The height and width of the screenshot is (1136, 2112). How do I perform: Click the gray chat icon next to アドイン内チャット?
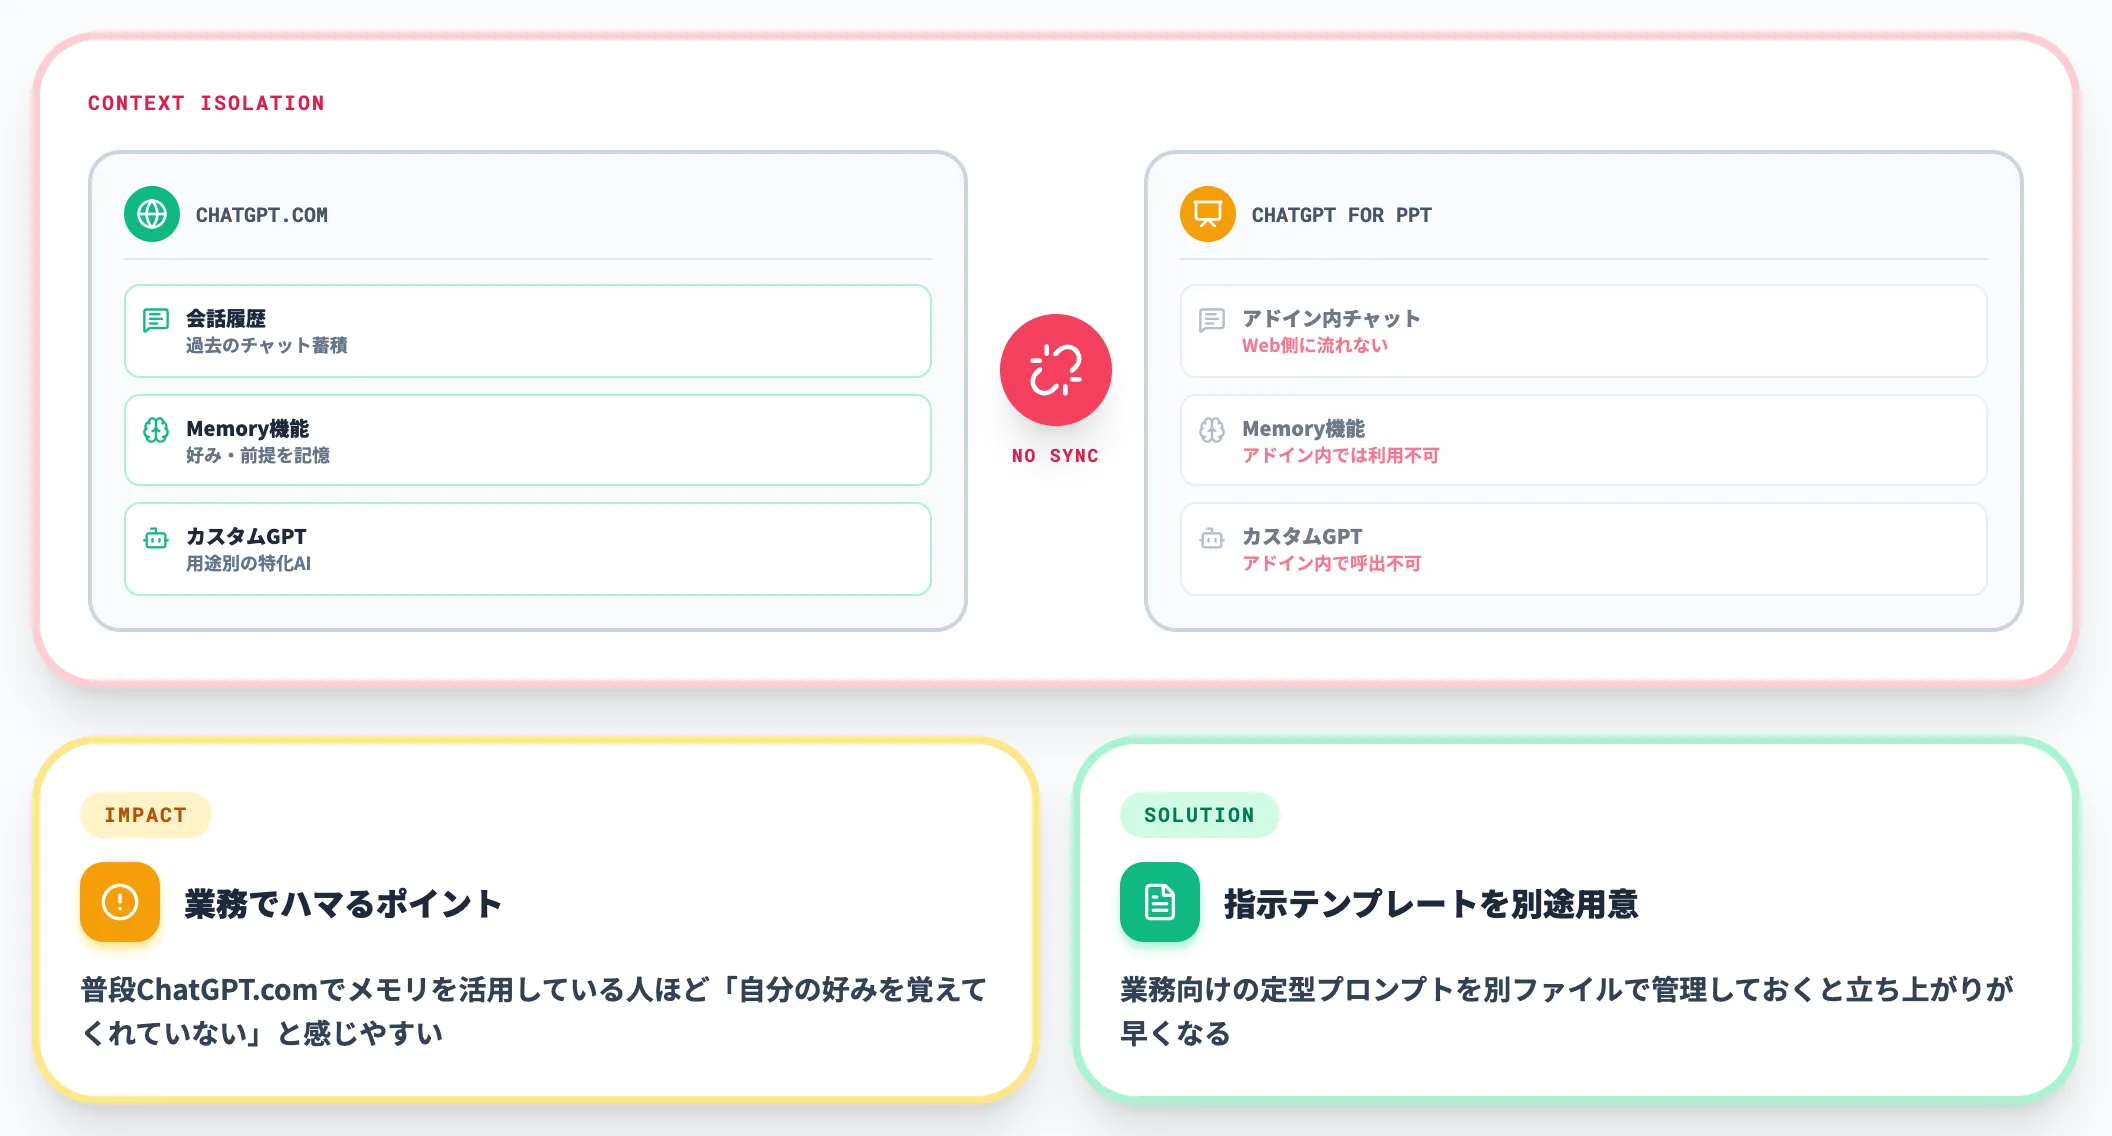[1212, 320]
